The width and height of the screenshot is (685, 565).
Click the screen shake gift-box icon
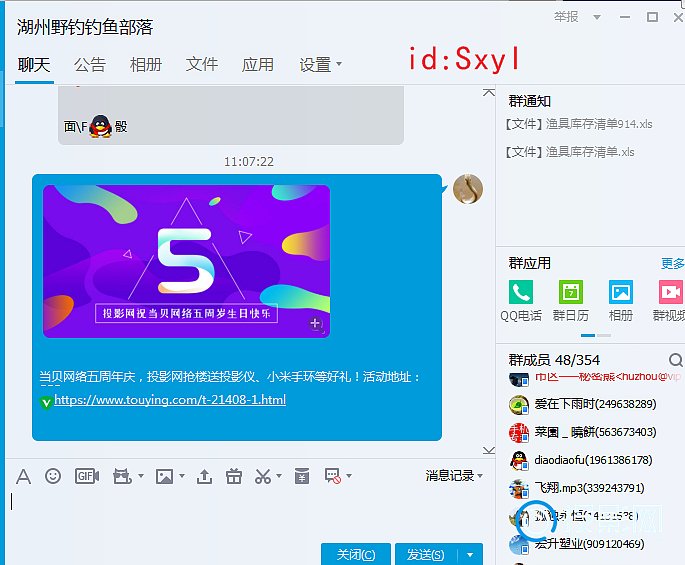(x=122, y=476)
